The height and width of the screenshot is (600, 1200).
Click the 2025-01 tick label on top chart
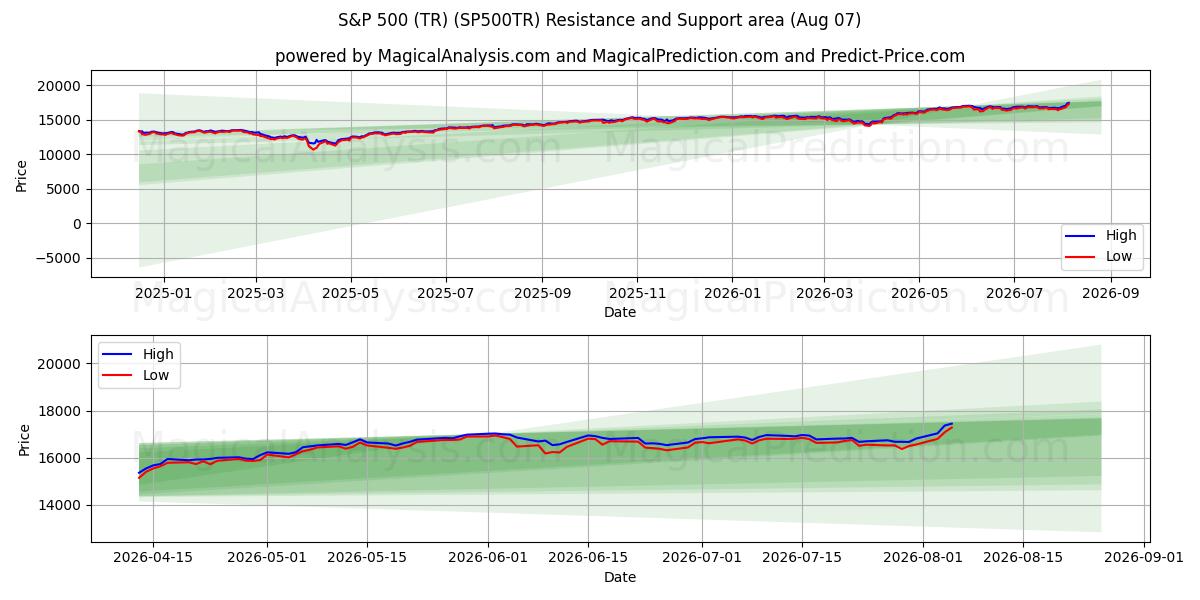[162, 294]
